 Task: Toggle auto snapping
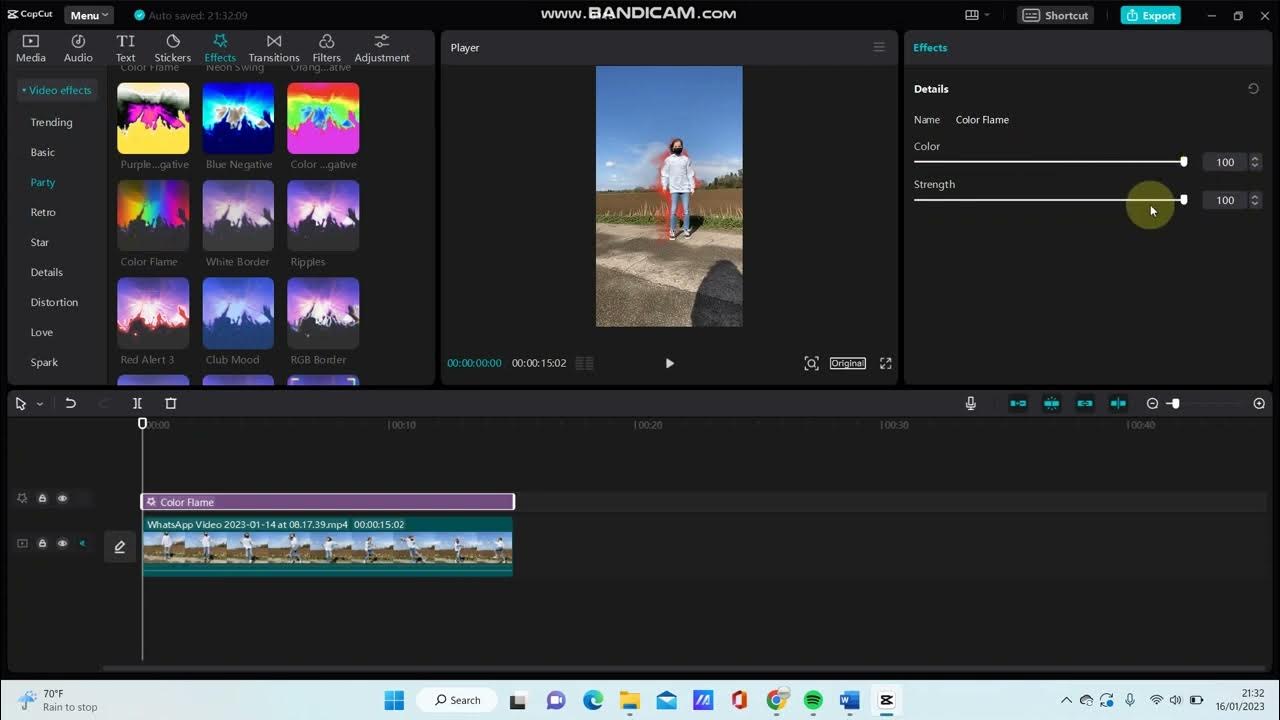pos(1051,403)
